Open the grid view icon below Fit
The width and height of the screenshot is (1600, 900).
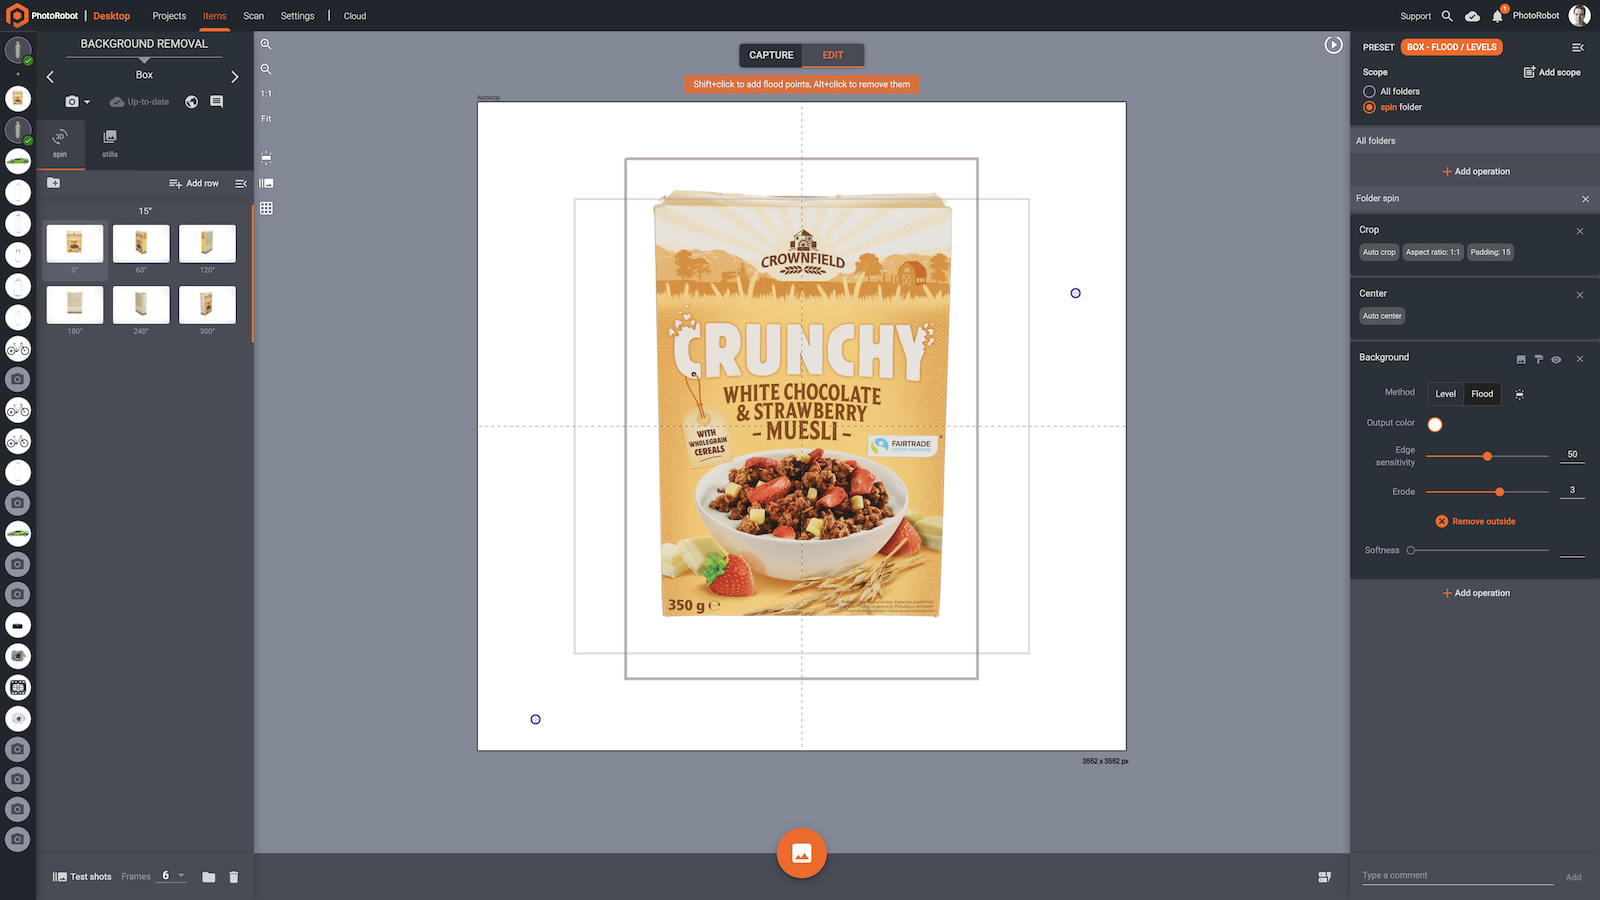266,208
